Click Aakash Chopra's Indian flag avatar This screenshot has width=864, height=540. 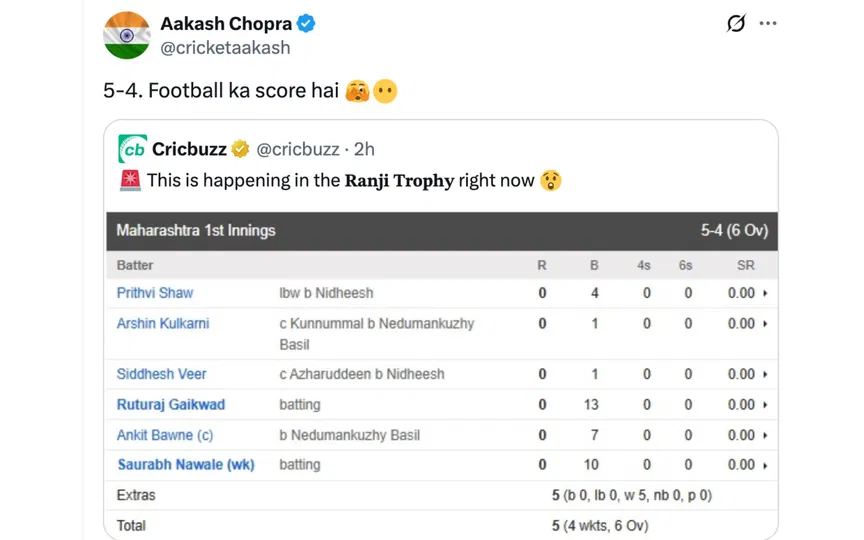click(126, 36)
